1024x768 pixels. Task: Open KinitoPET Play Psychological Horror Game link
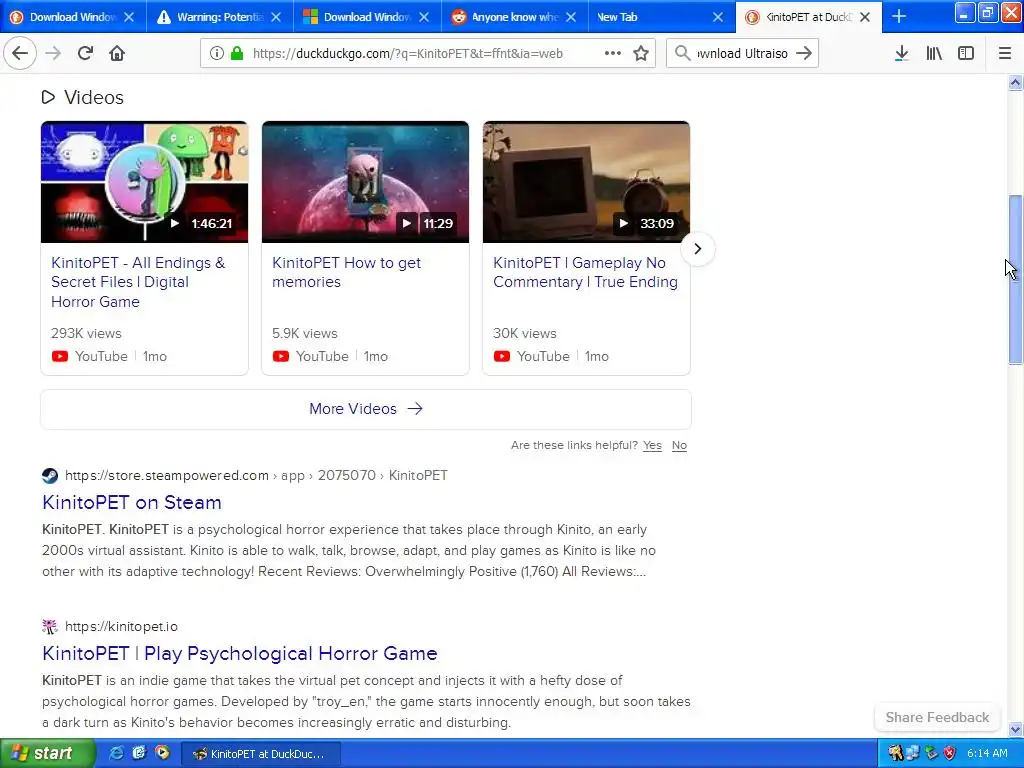point(240,653)
